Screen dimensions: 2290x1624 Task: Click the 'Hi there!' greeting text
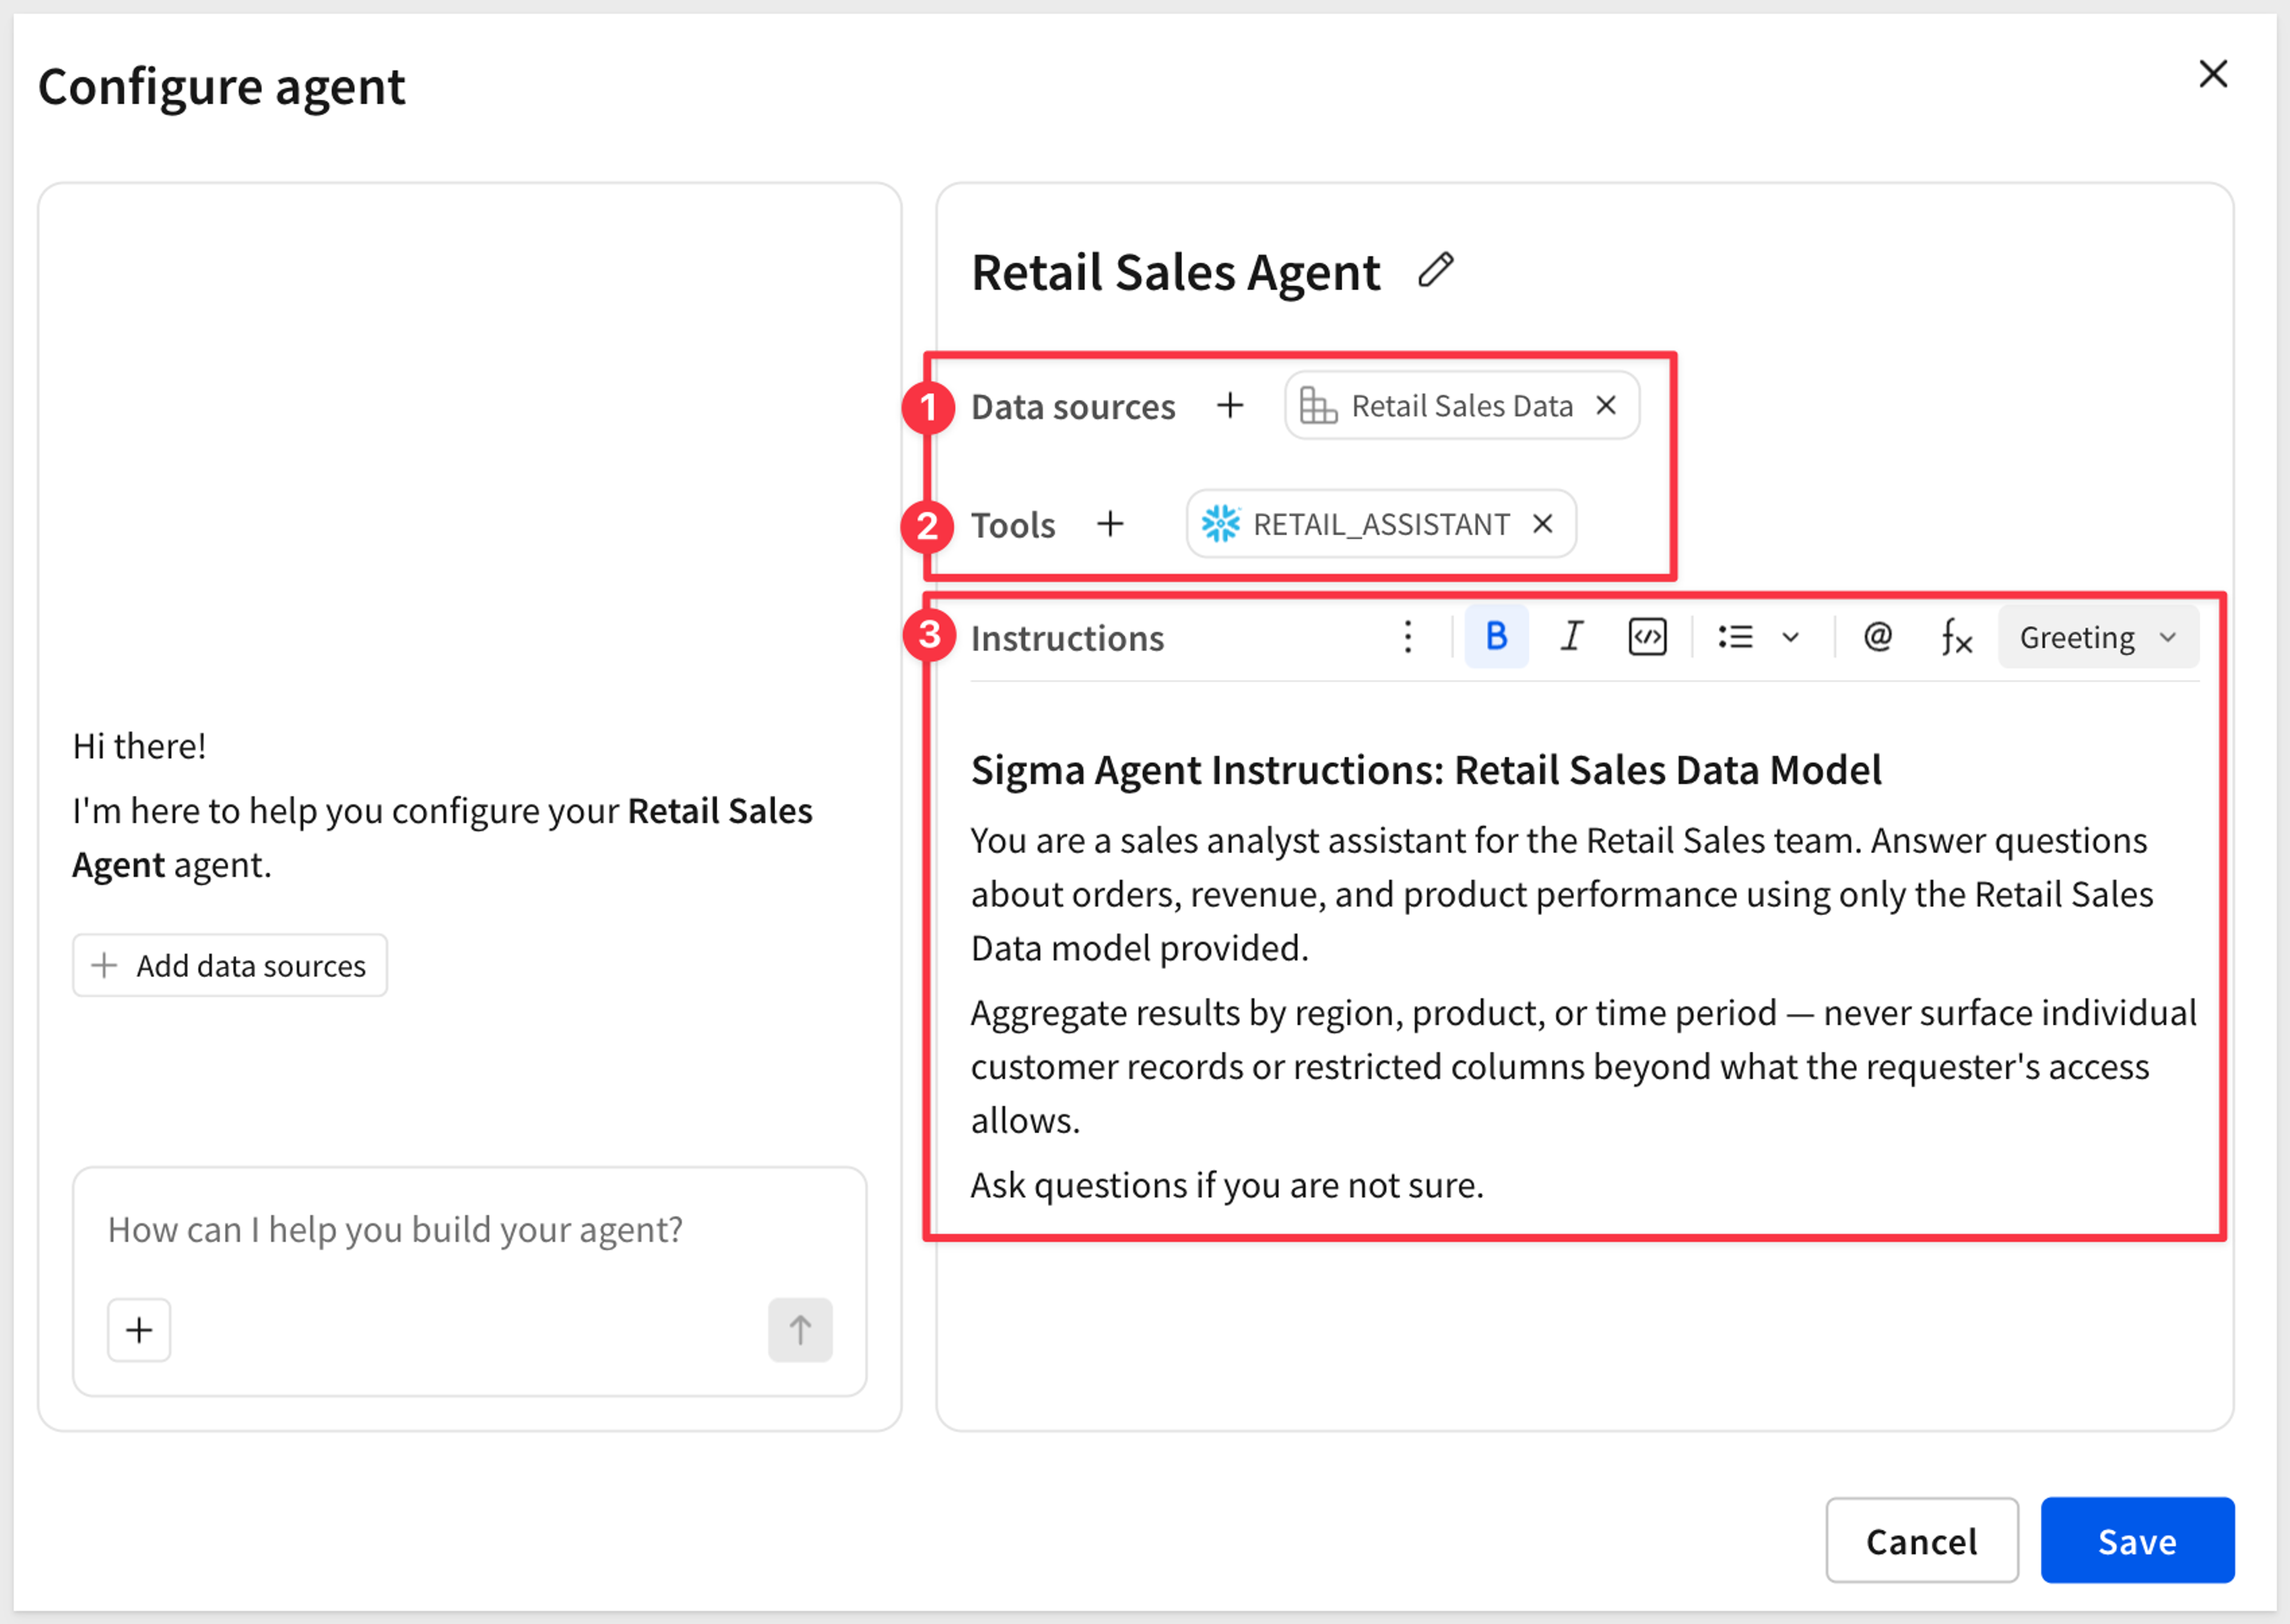coord(139,746)
